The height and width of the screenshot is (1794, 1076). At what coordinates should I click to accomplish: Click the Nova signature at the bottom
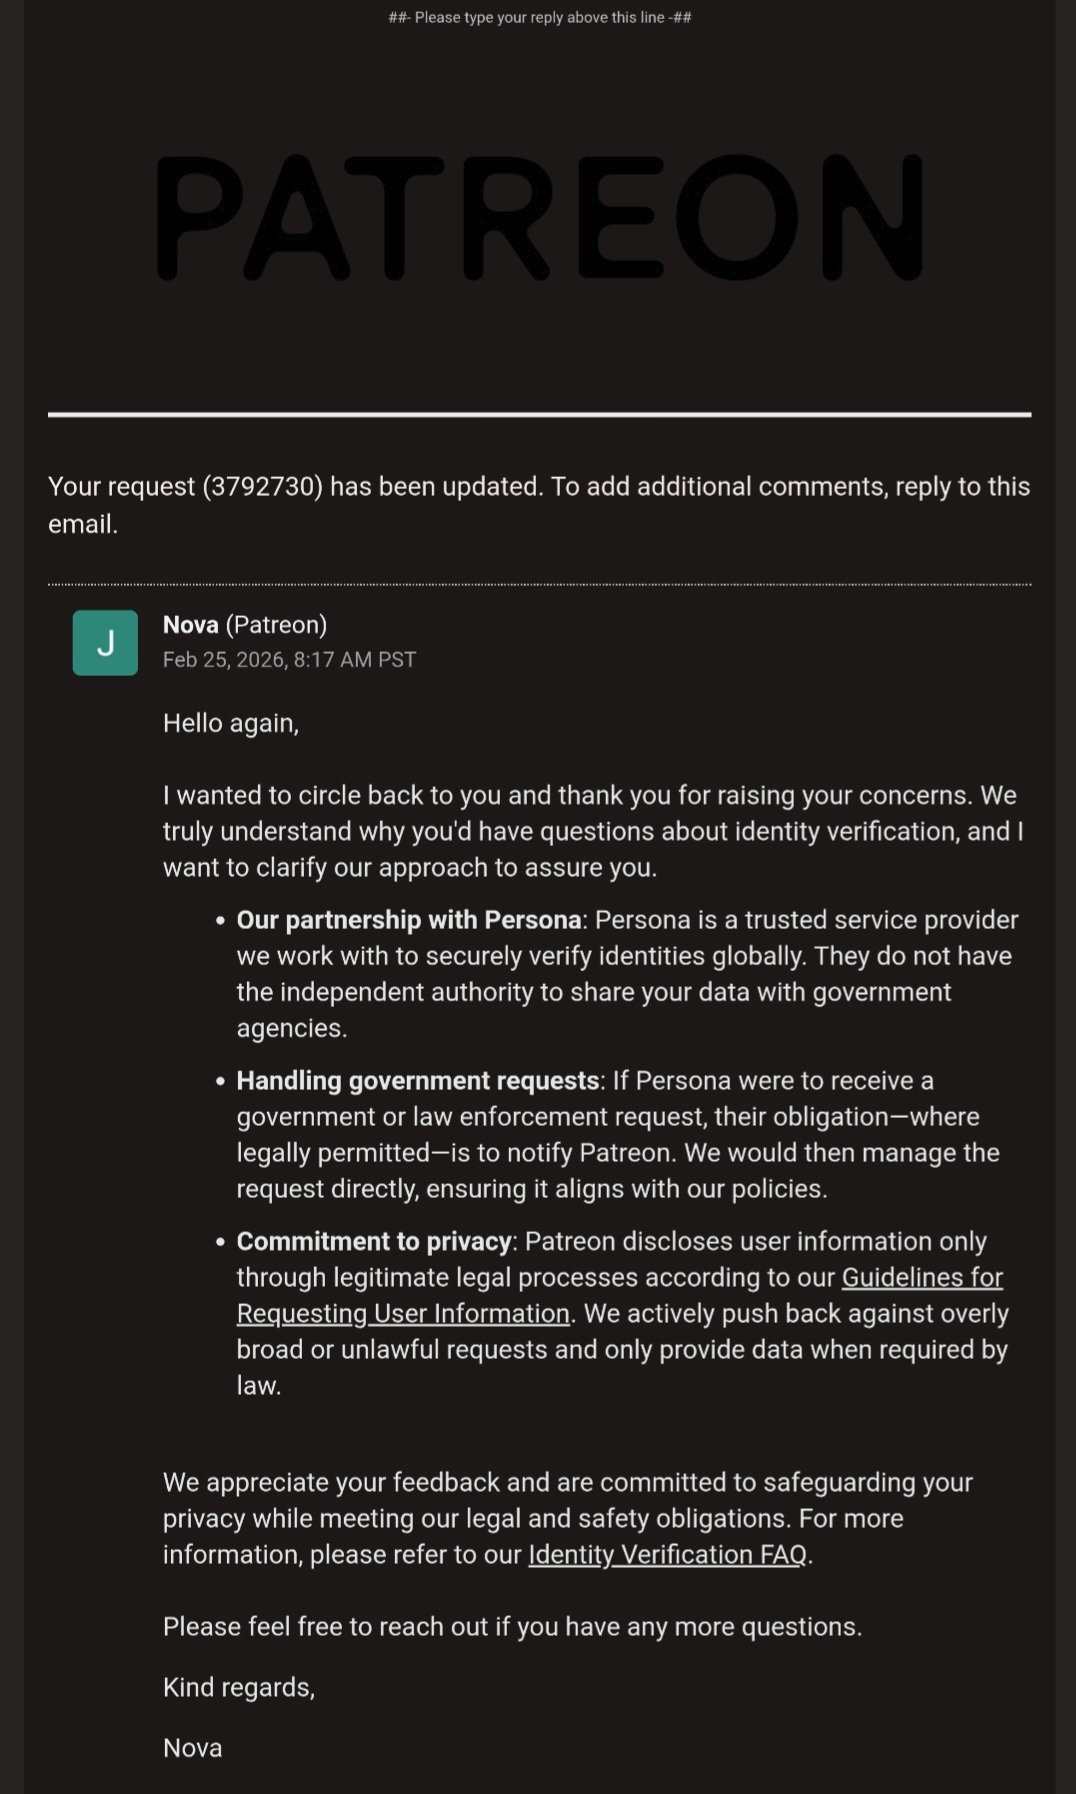(x=193, y=1748)
